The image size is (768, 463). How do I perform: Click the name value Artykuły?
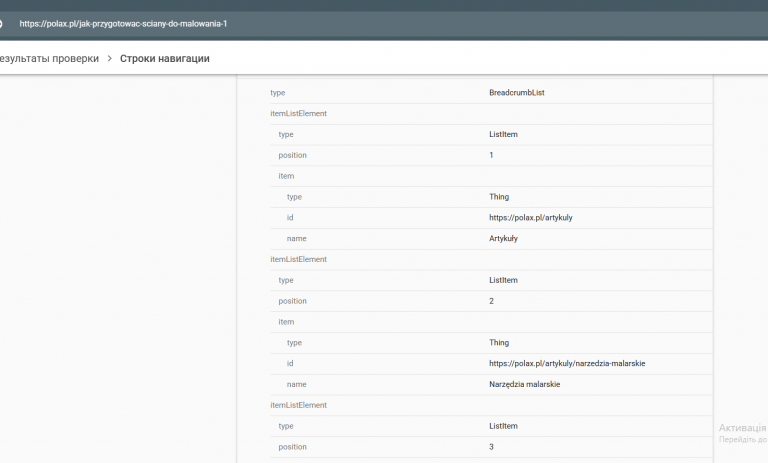pos(503,239)
